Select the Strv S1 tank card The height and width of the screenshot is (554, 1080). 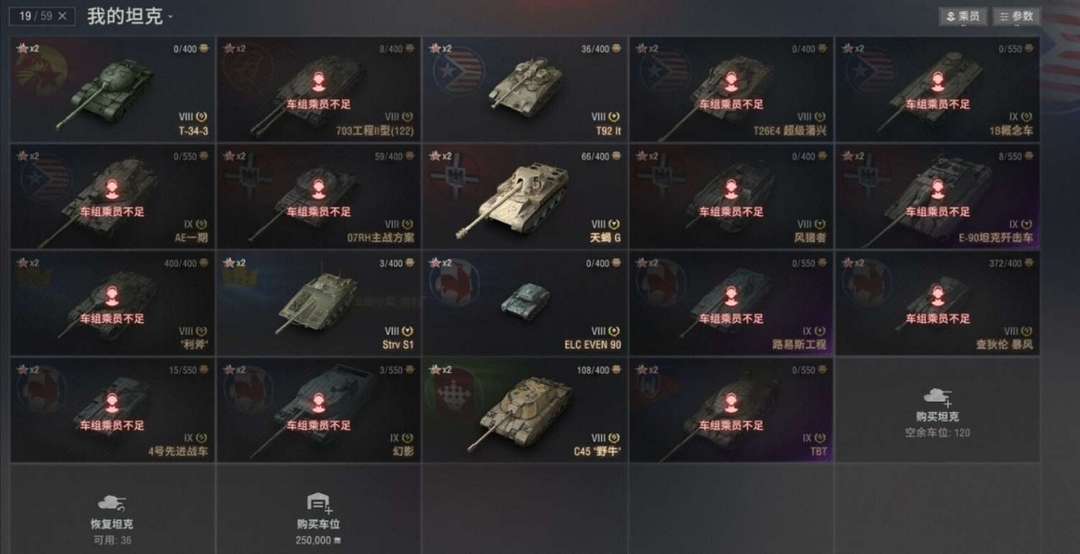tap(318, 303)
